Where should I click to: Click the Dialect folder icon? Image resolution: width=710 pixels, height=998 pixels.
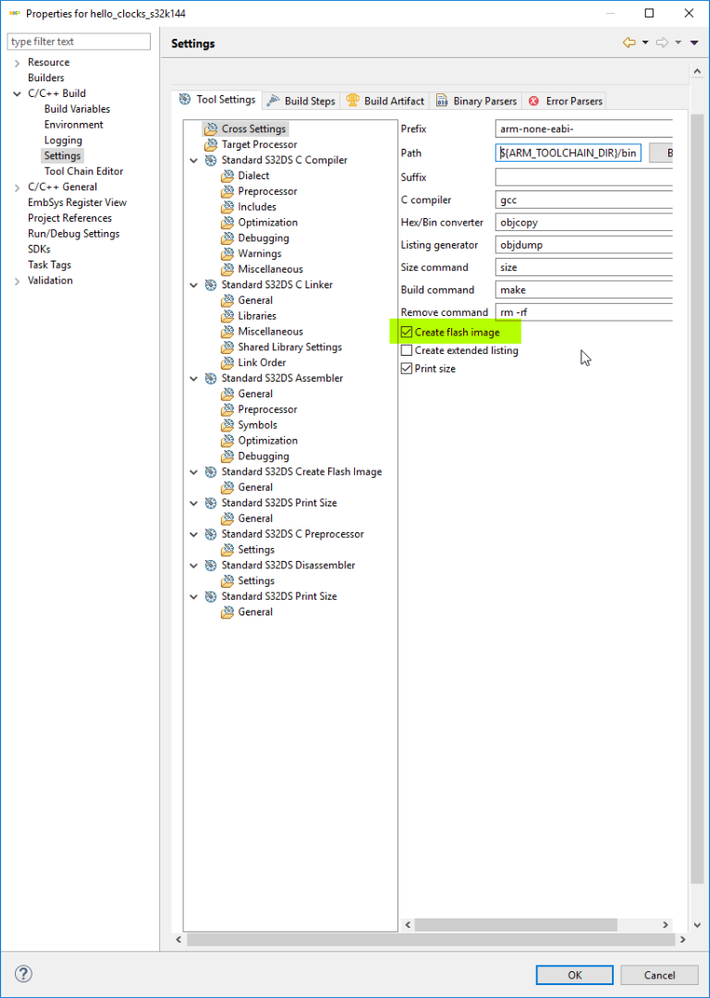click(227, 176)
